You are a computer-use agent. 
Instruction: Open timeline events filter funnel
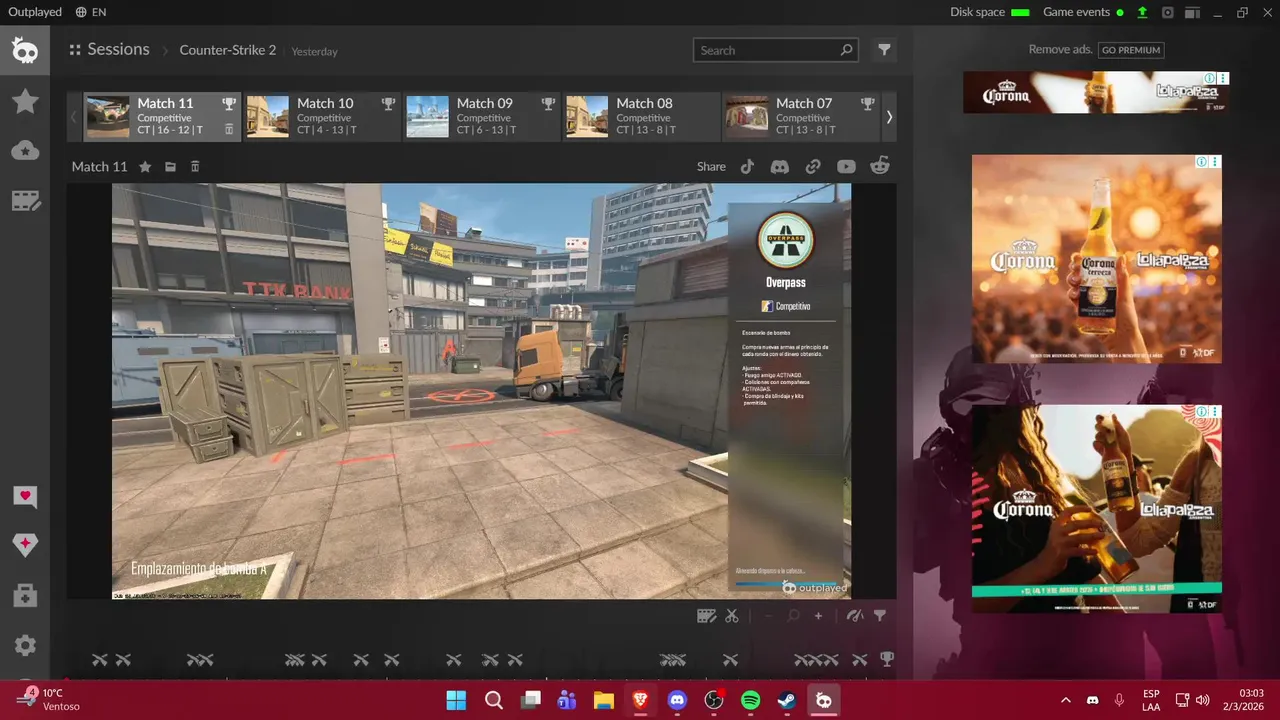880,616
